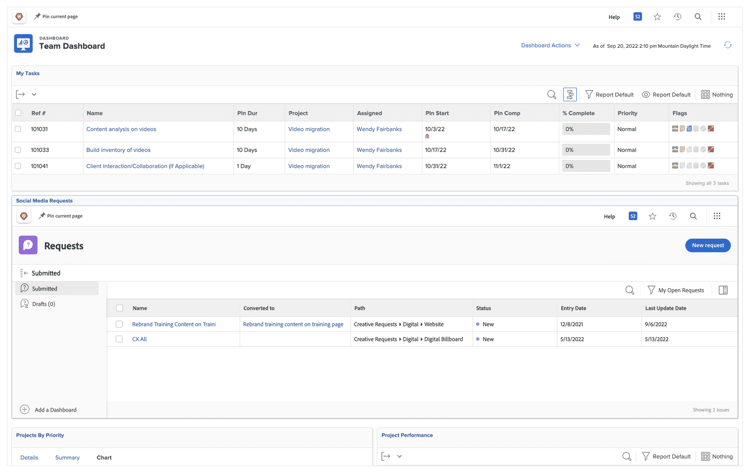
Task: Open the main menu grid icon
Action: pyautogui.click(x=721, y=17)
